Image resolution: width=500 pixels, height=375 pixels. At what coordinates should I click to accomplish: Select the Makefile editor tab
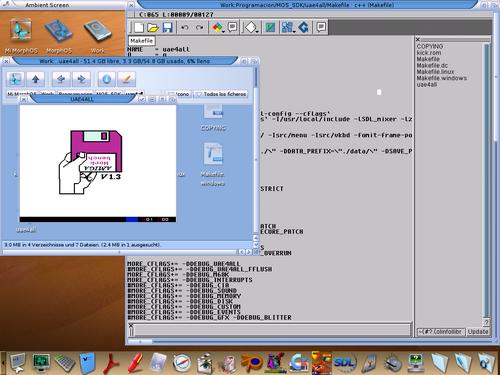pyautogui.click(x=142, y=41)
